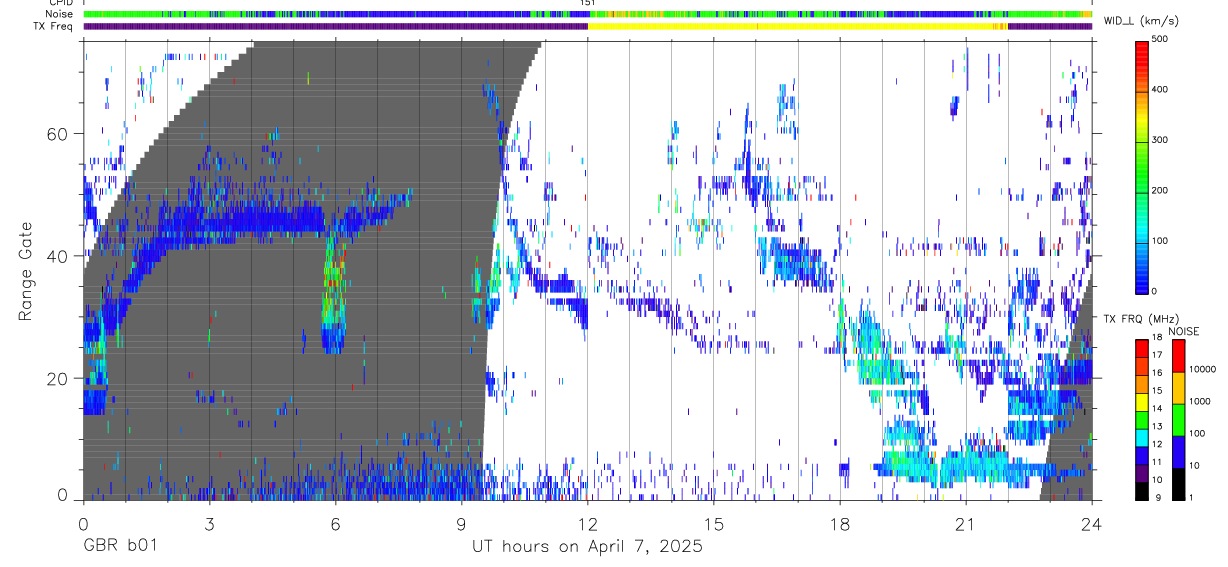
Task: Click the vertical scatter burst near 6 UT
Action: click(x=334, y=296)
